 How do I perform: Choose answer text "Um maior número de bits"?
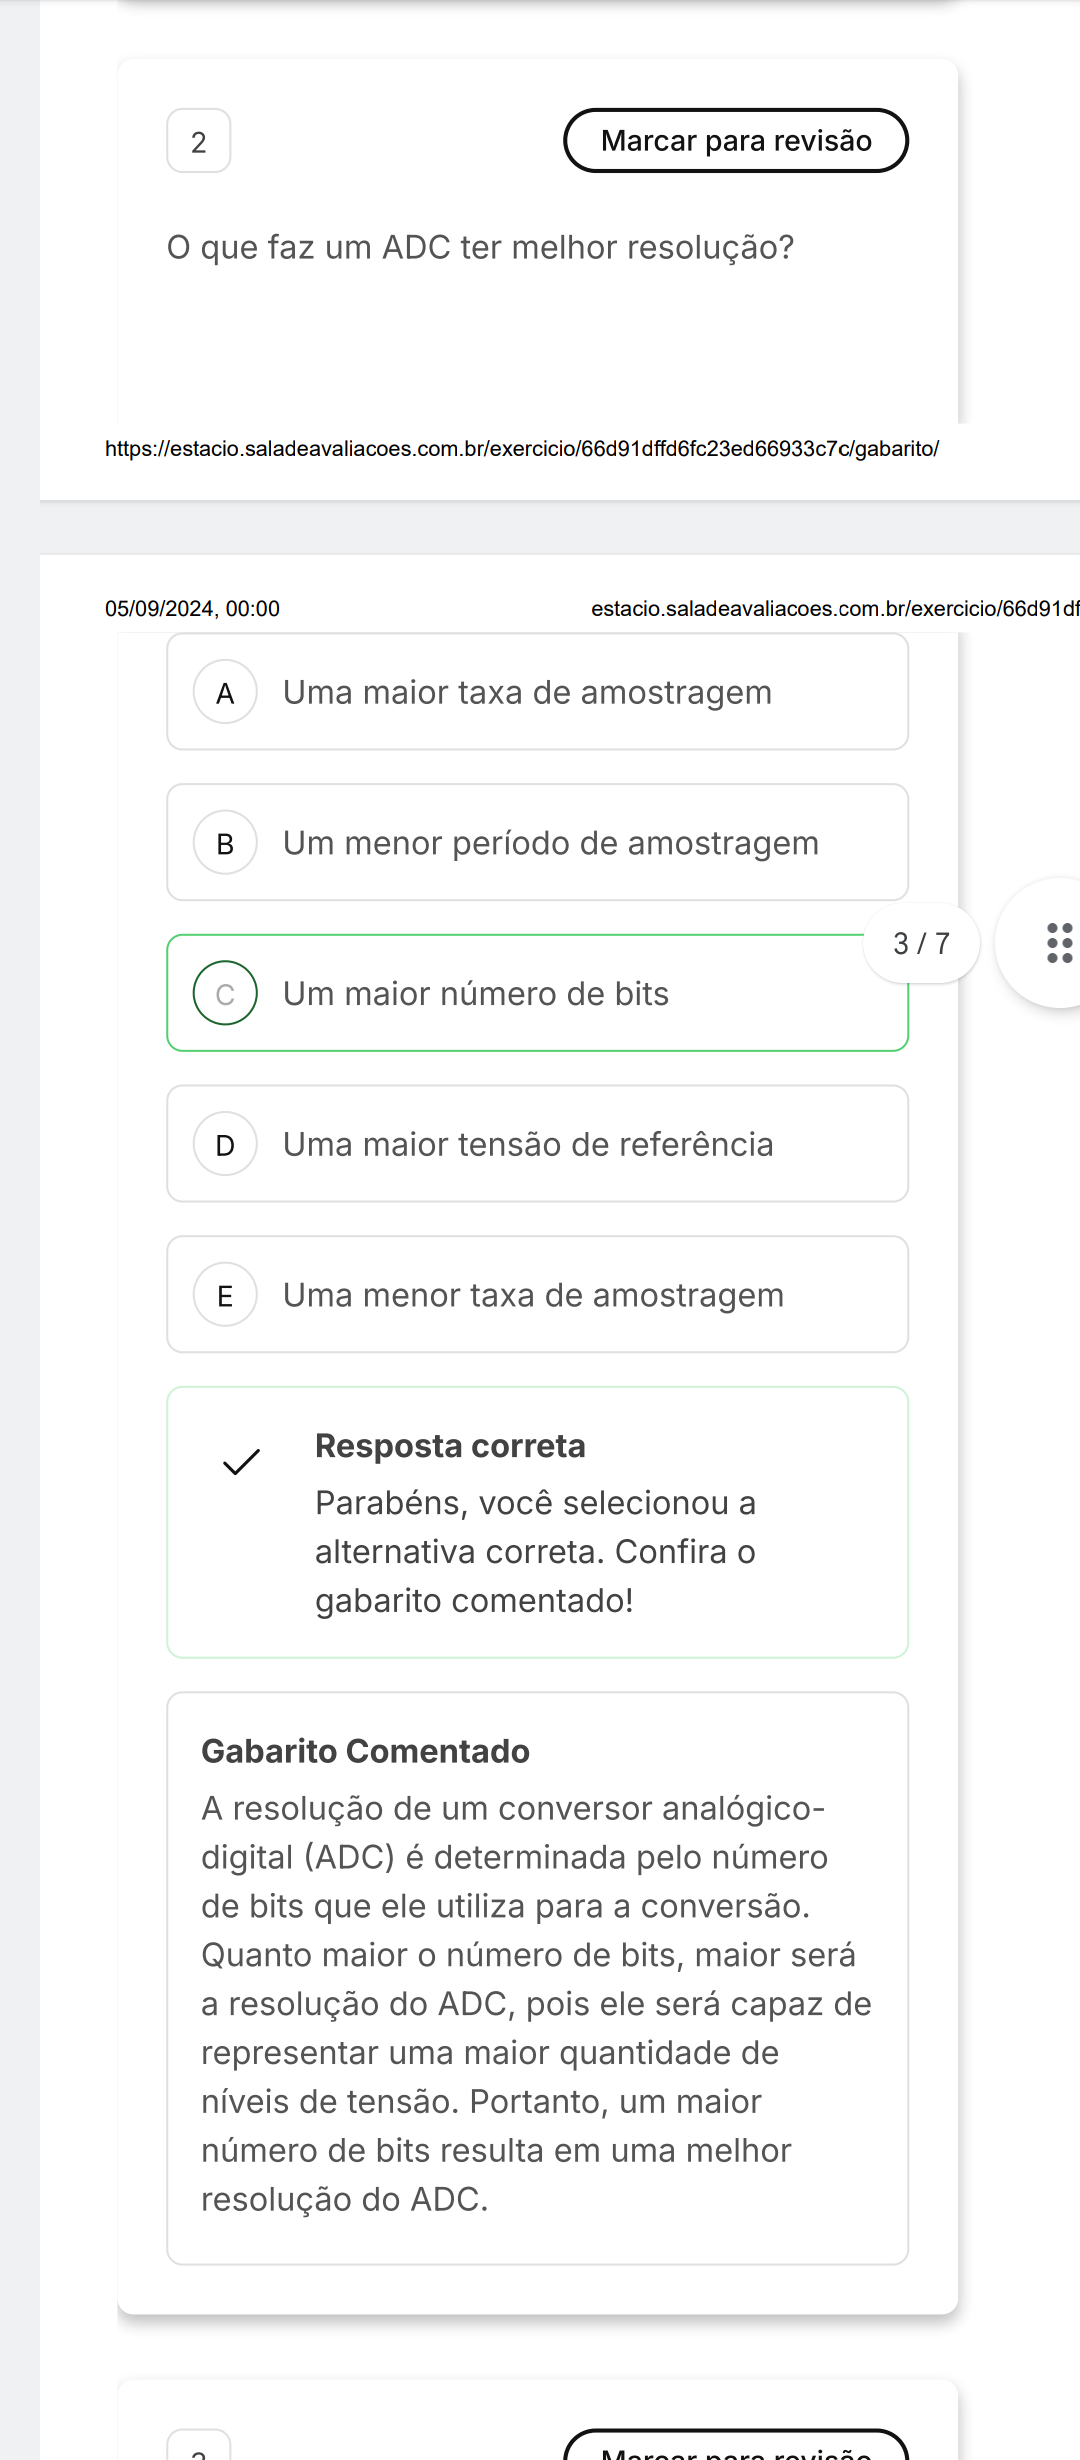476,994
